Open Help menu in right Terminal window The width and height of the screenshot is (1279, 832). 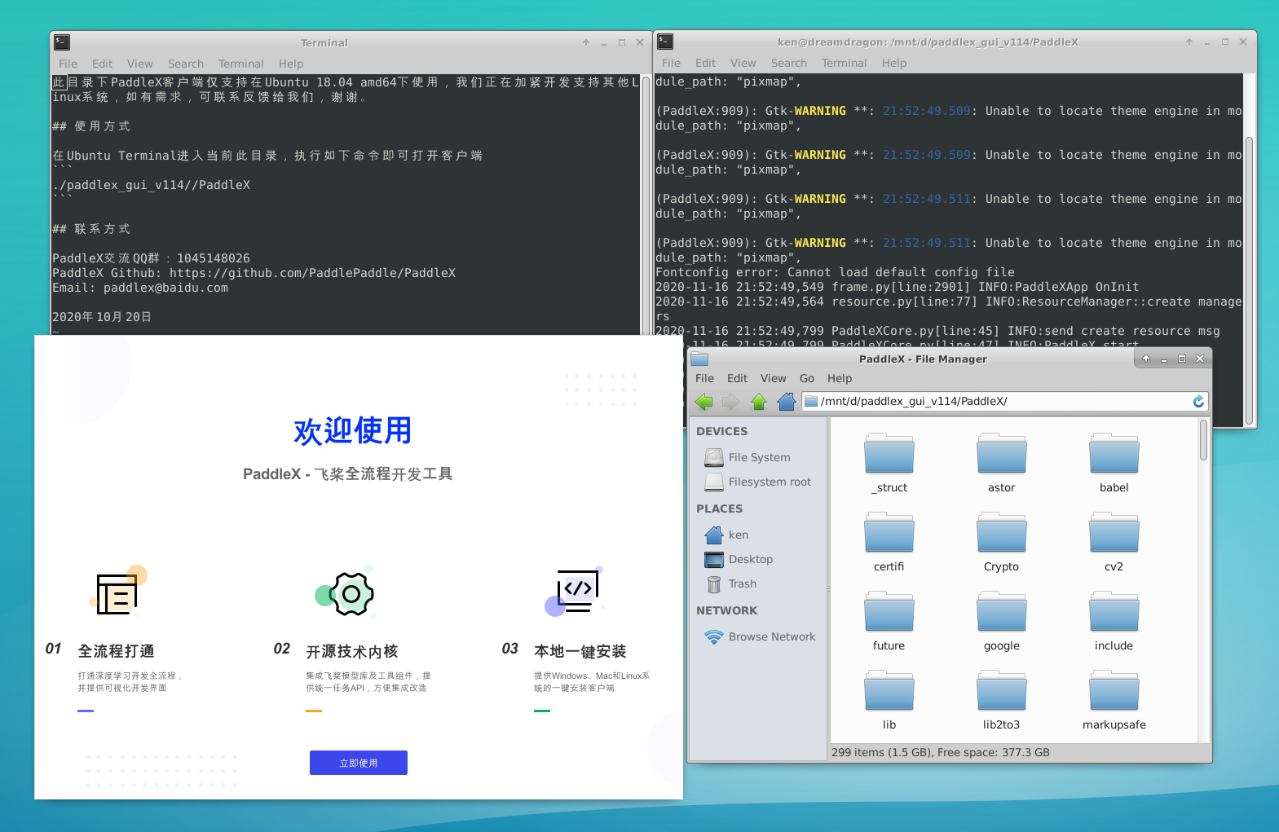(894, 63)
